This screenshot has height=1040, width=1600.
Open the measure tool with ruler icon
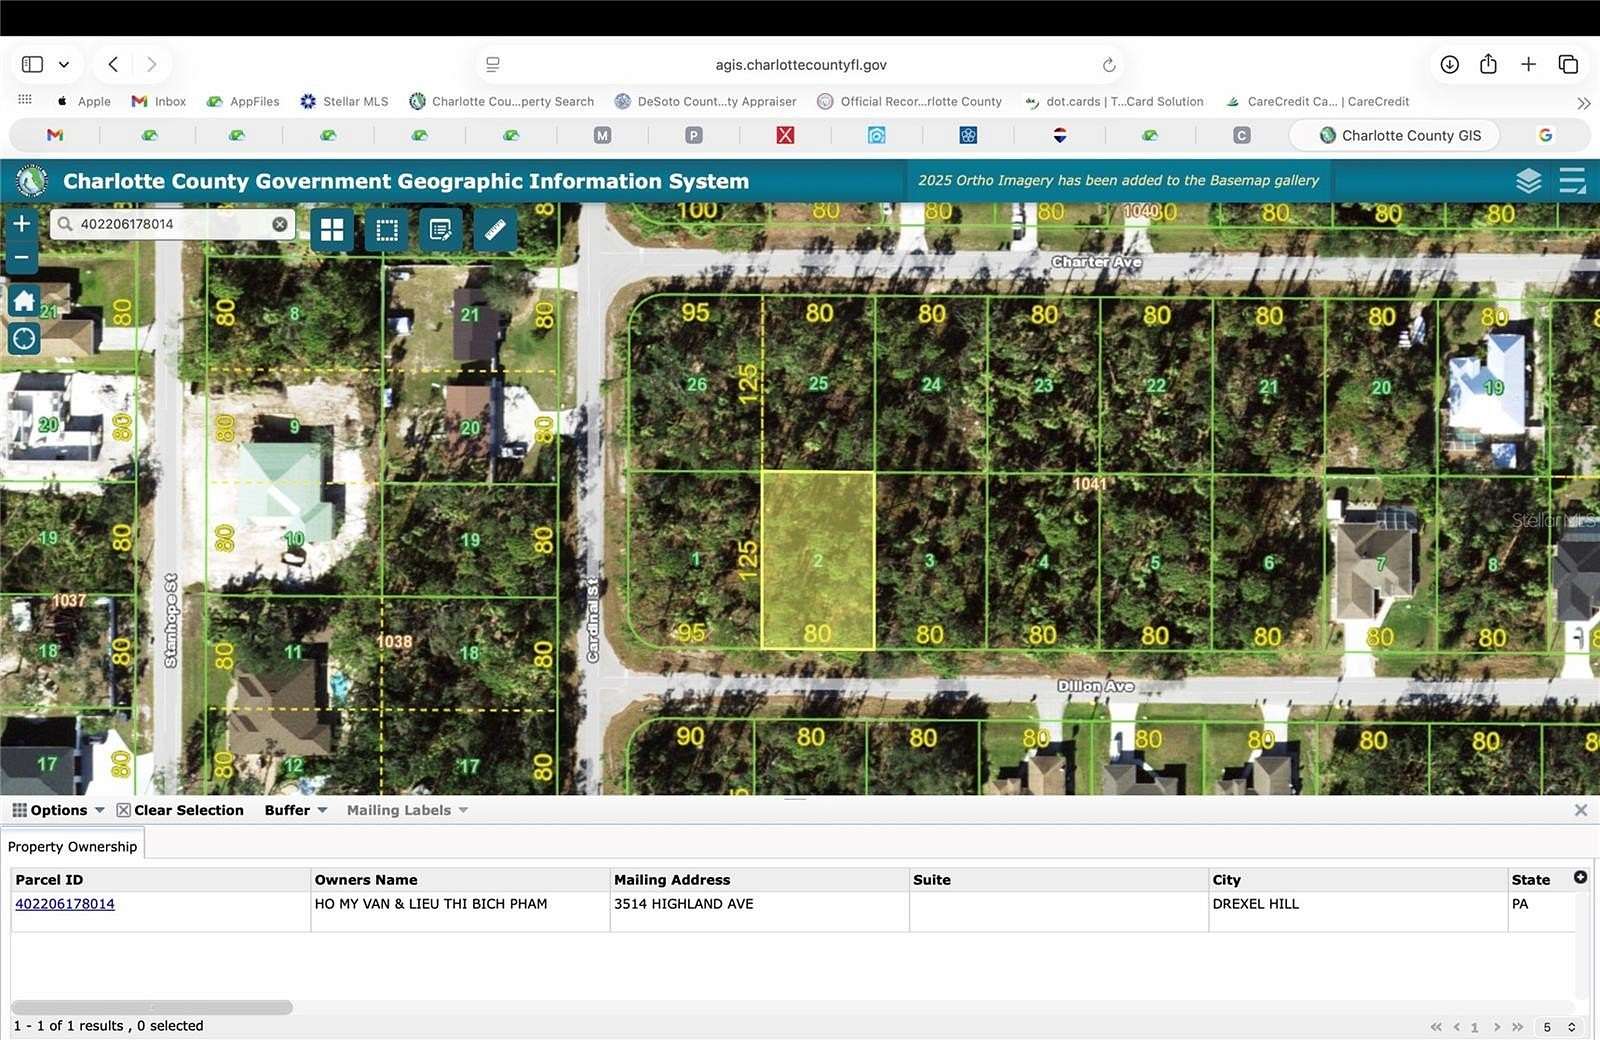coord(495,230)
